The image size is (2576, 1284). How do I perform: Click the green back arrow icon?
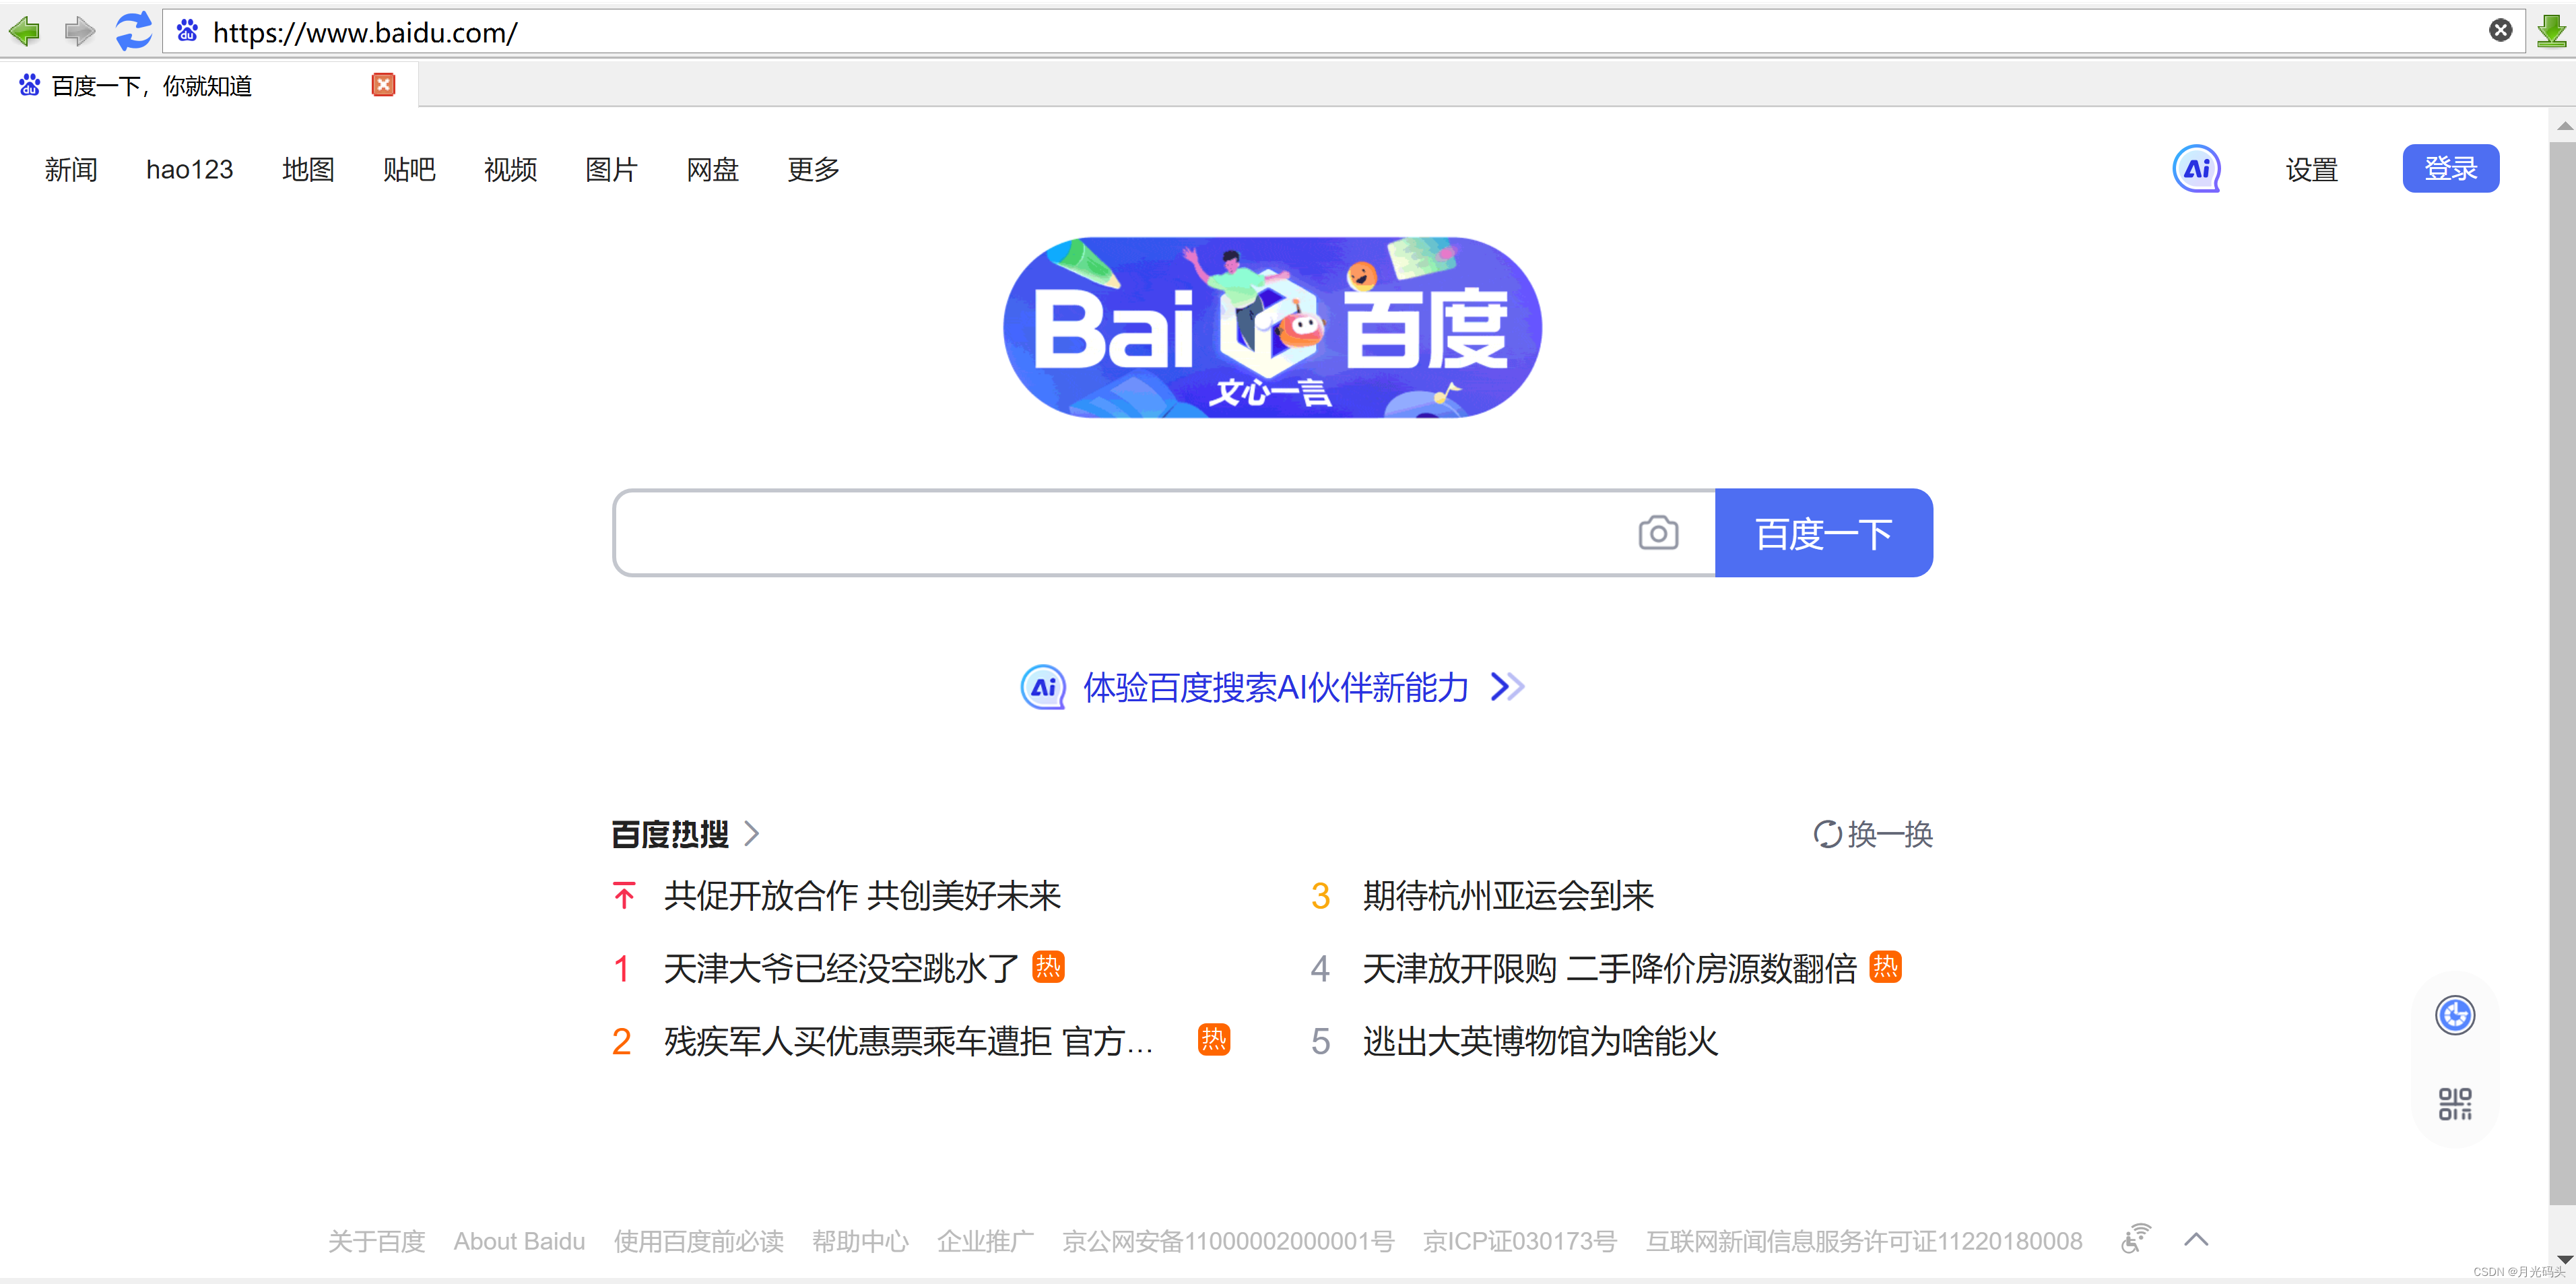(x=25, y=32)
